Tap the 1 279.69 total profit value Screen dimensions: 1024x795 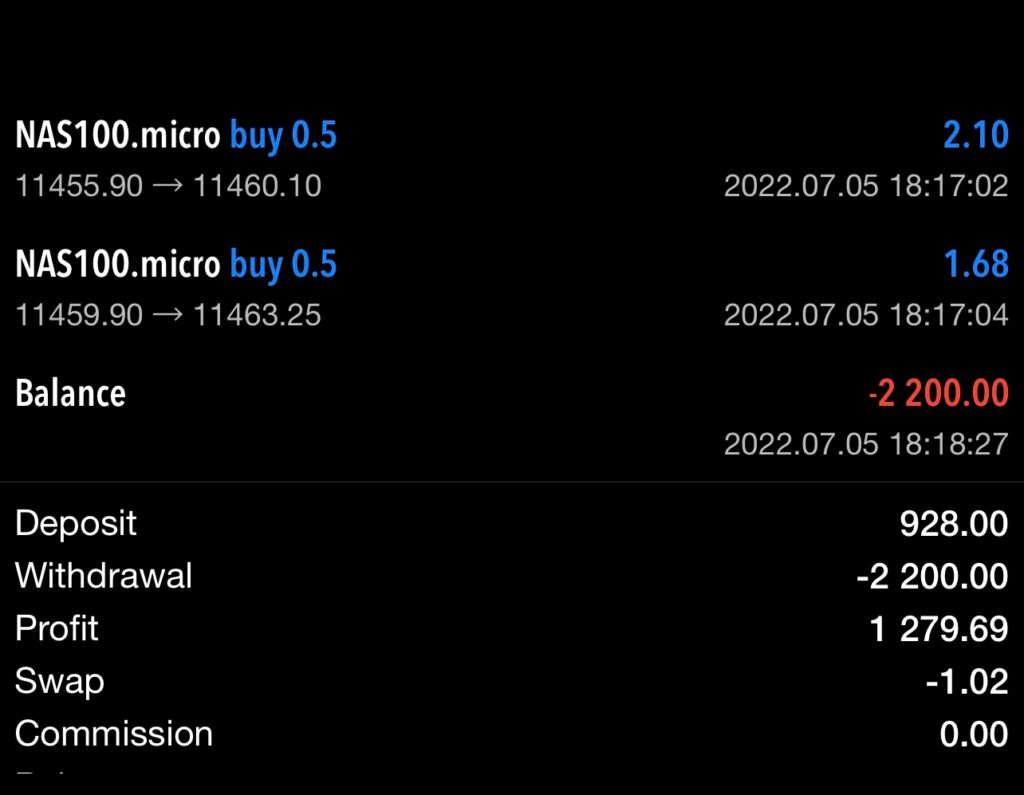click(x=939, y=629)
